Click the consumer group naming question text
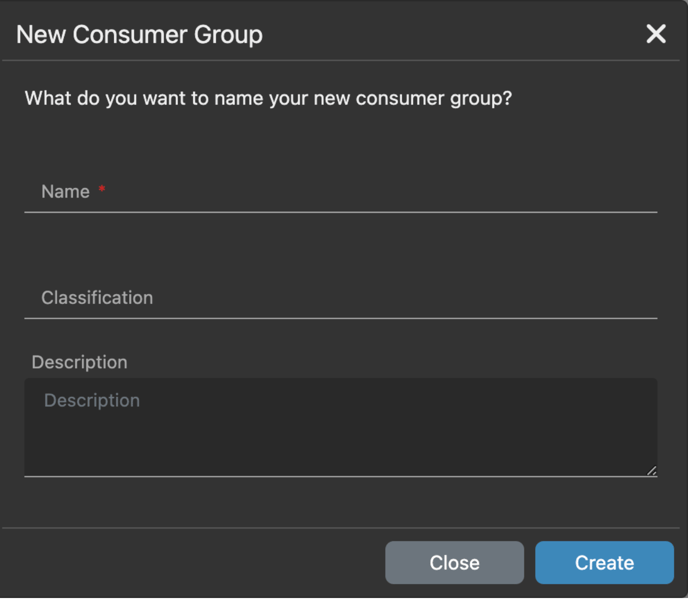Viewport: 688px width, 599px height. pyautogui.click(x=268, y=98)
